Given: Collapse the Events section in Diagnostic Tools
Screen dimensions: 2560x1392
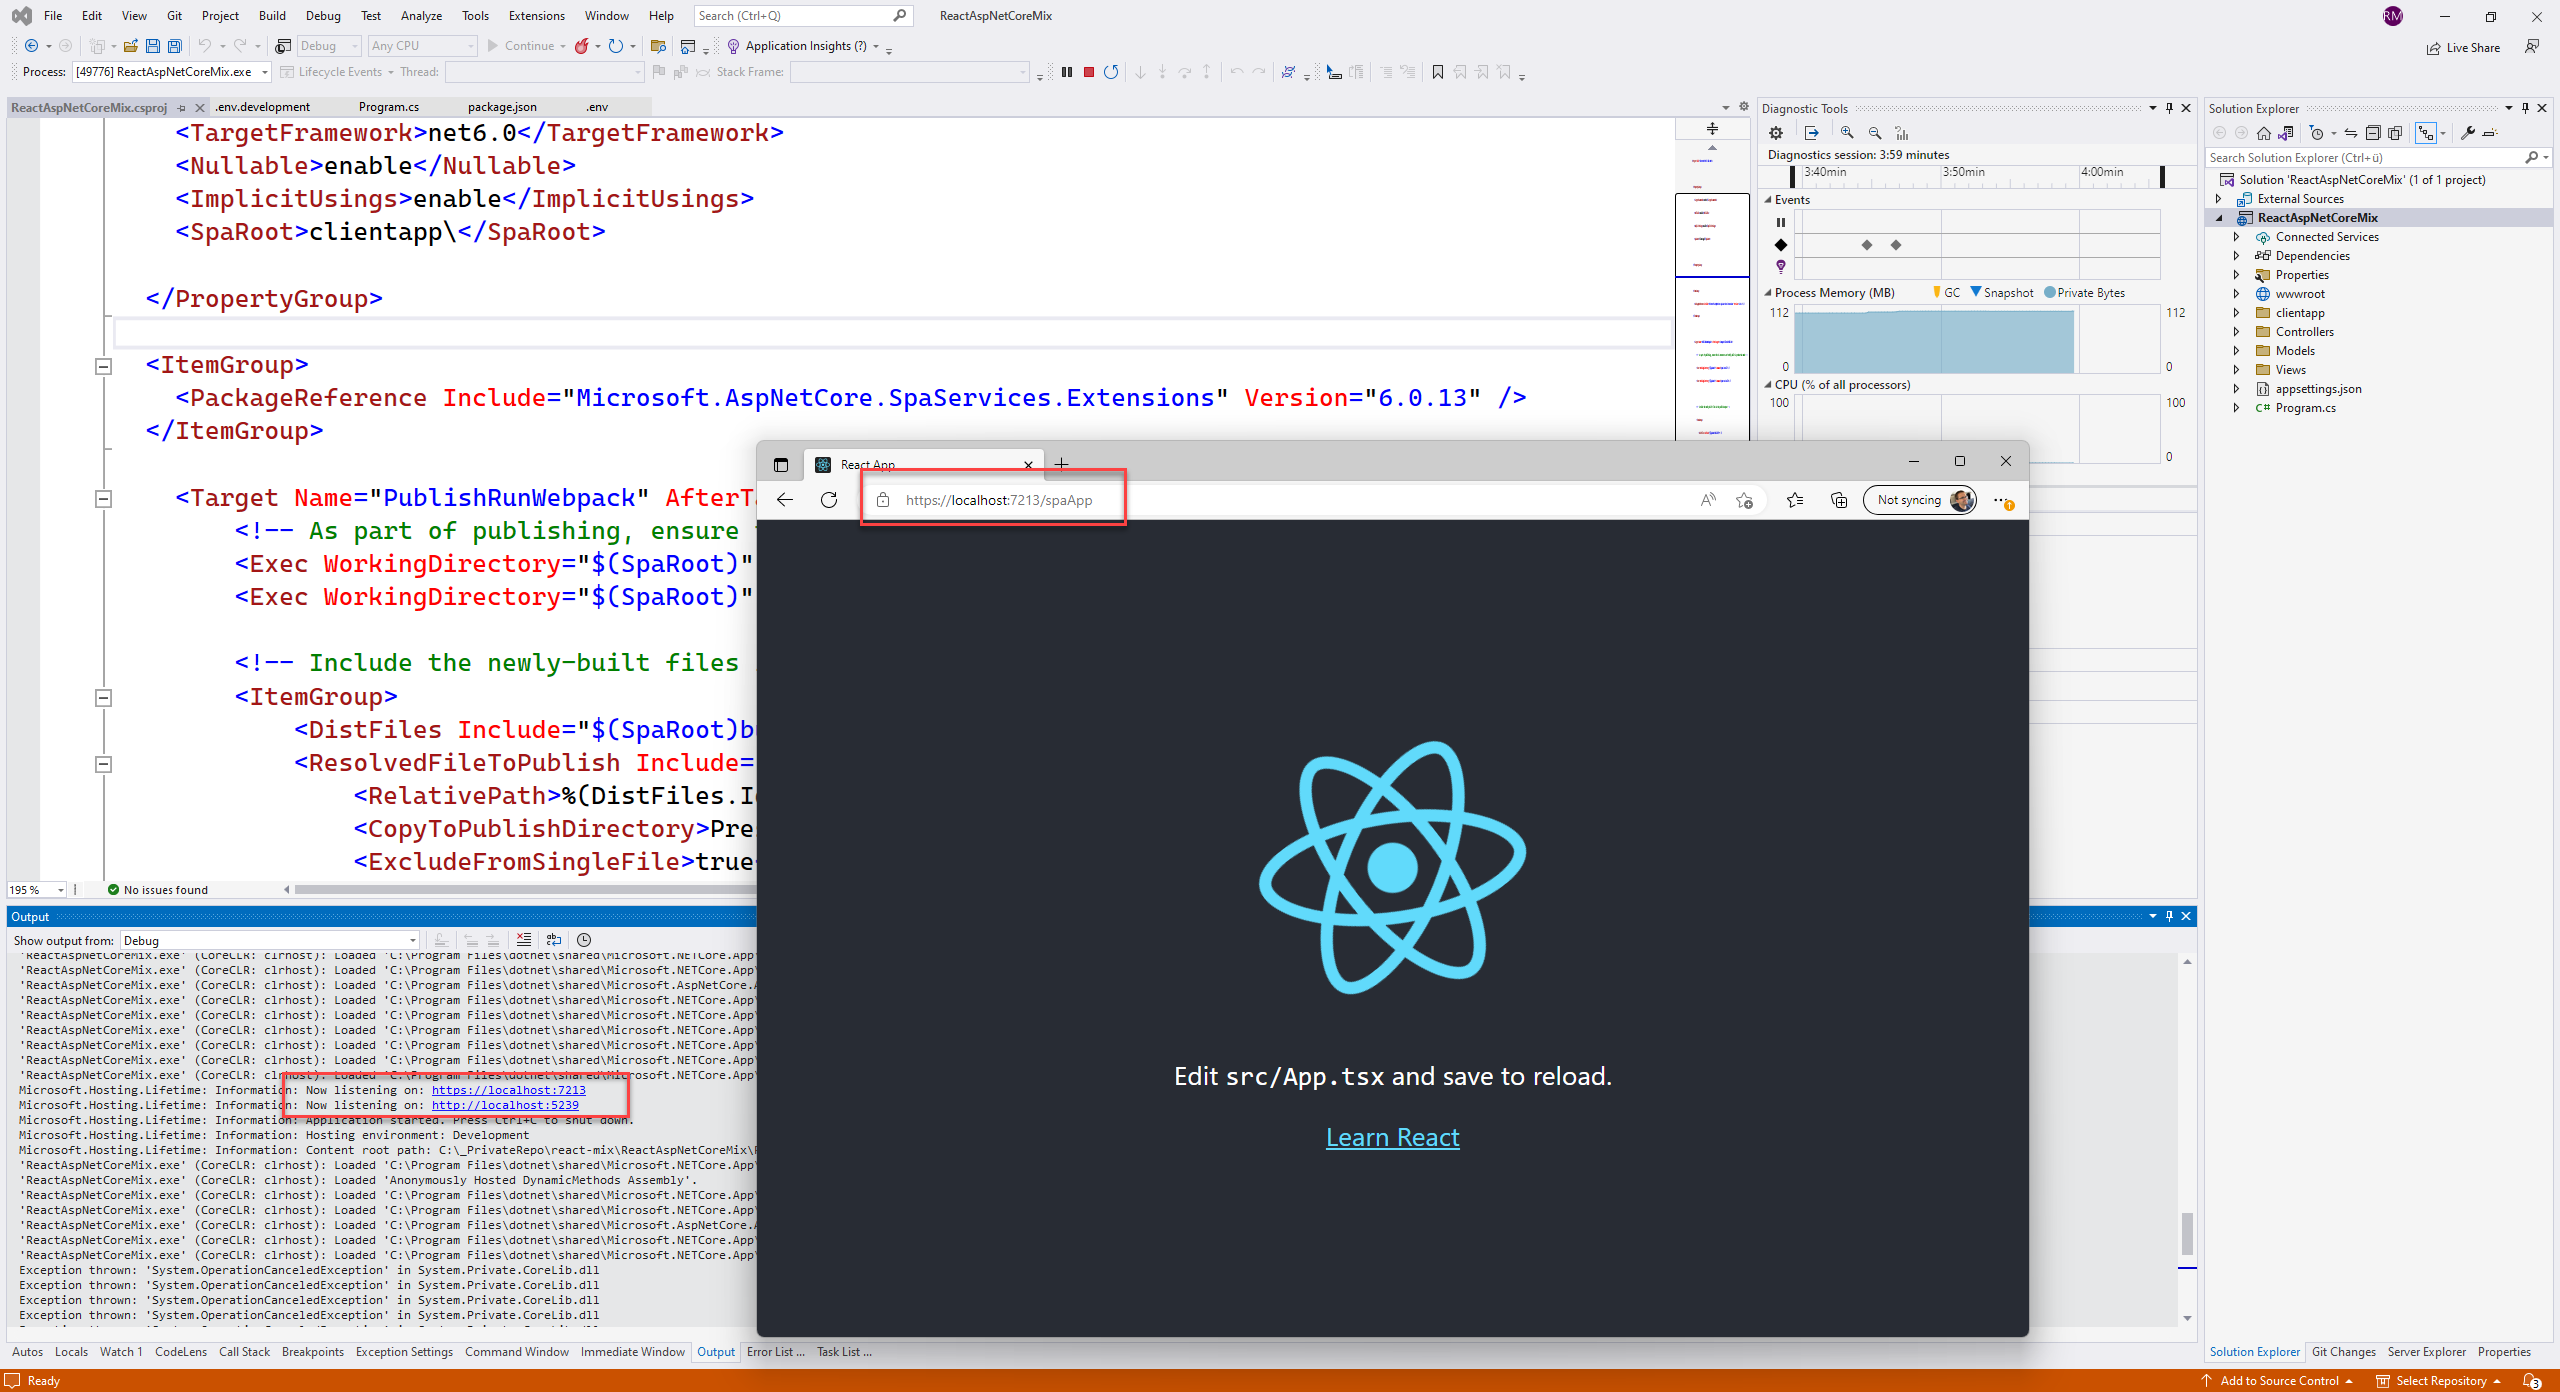Looking at the screenshot, I should [1768, 200].
